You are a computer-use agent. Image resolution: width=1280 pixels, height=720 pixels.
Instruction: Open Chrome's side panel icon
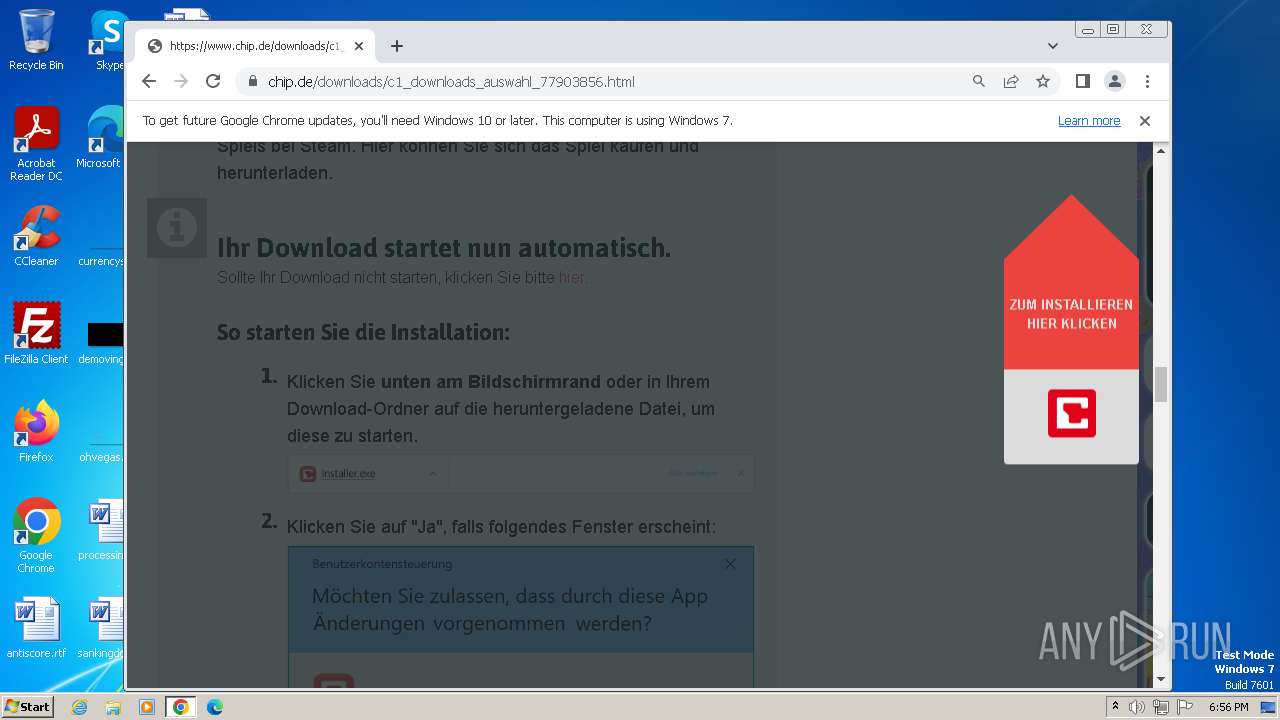coord(1082,81)
